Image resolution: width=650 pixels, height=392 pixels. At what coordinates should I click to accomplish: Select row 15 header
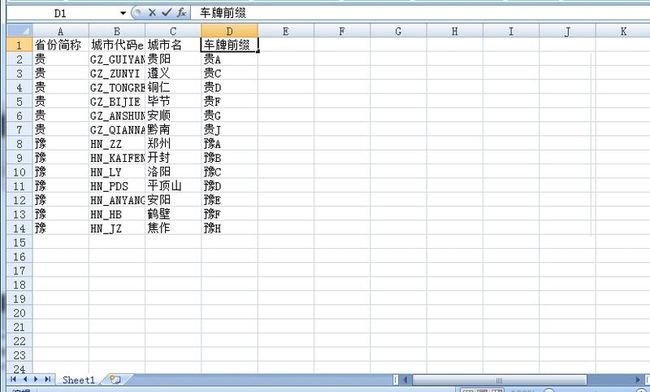pyautogui.click(x=19, y=242)
